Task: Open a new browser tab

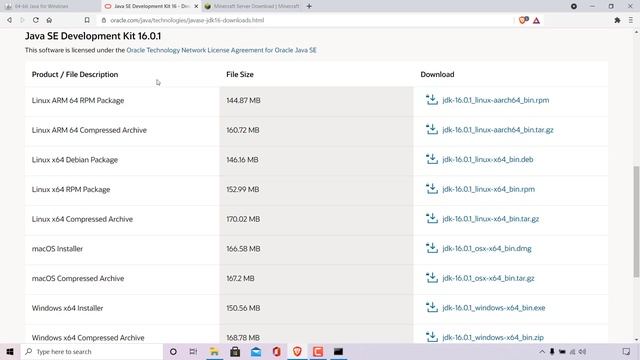Action: pyautogui.click(x=309, y=6)
